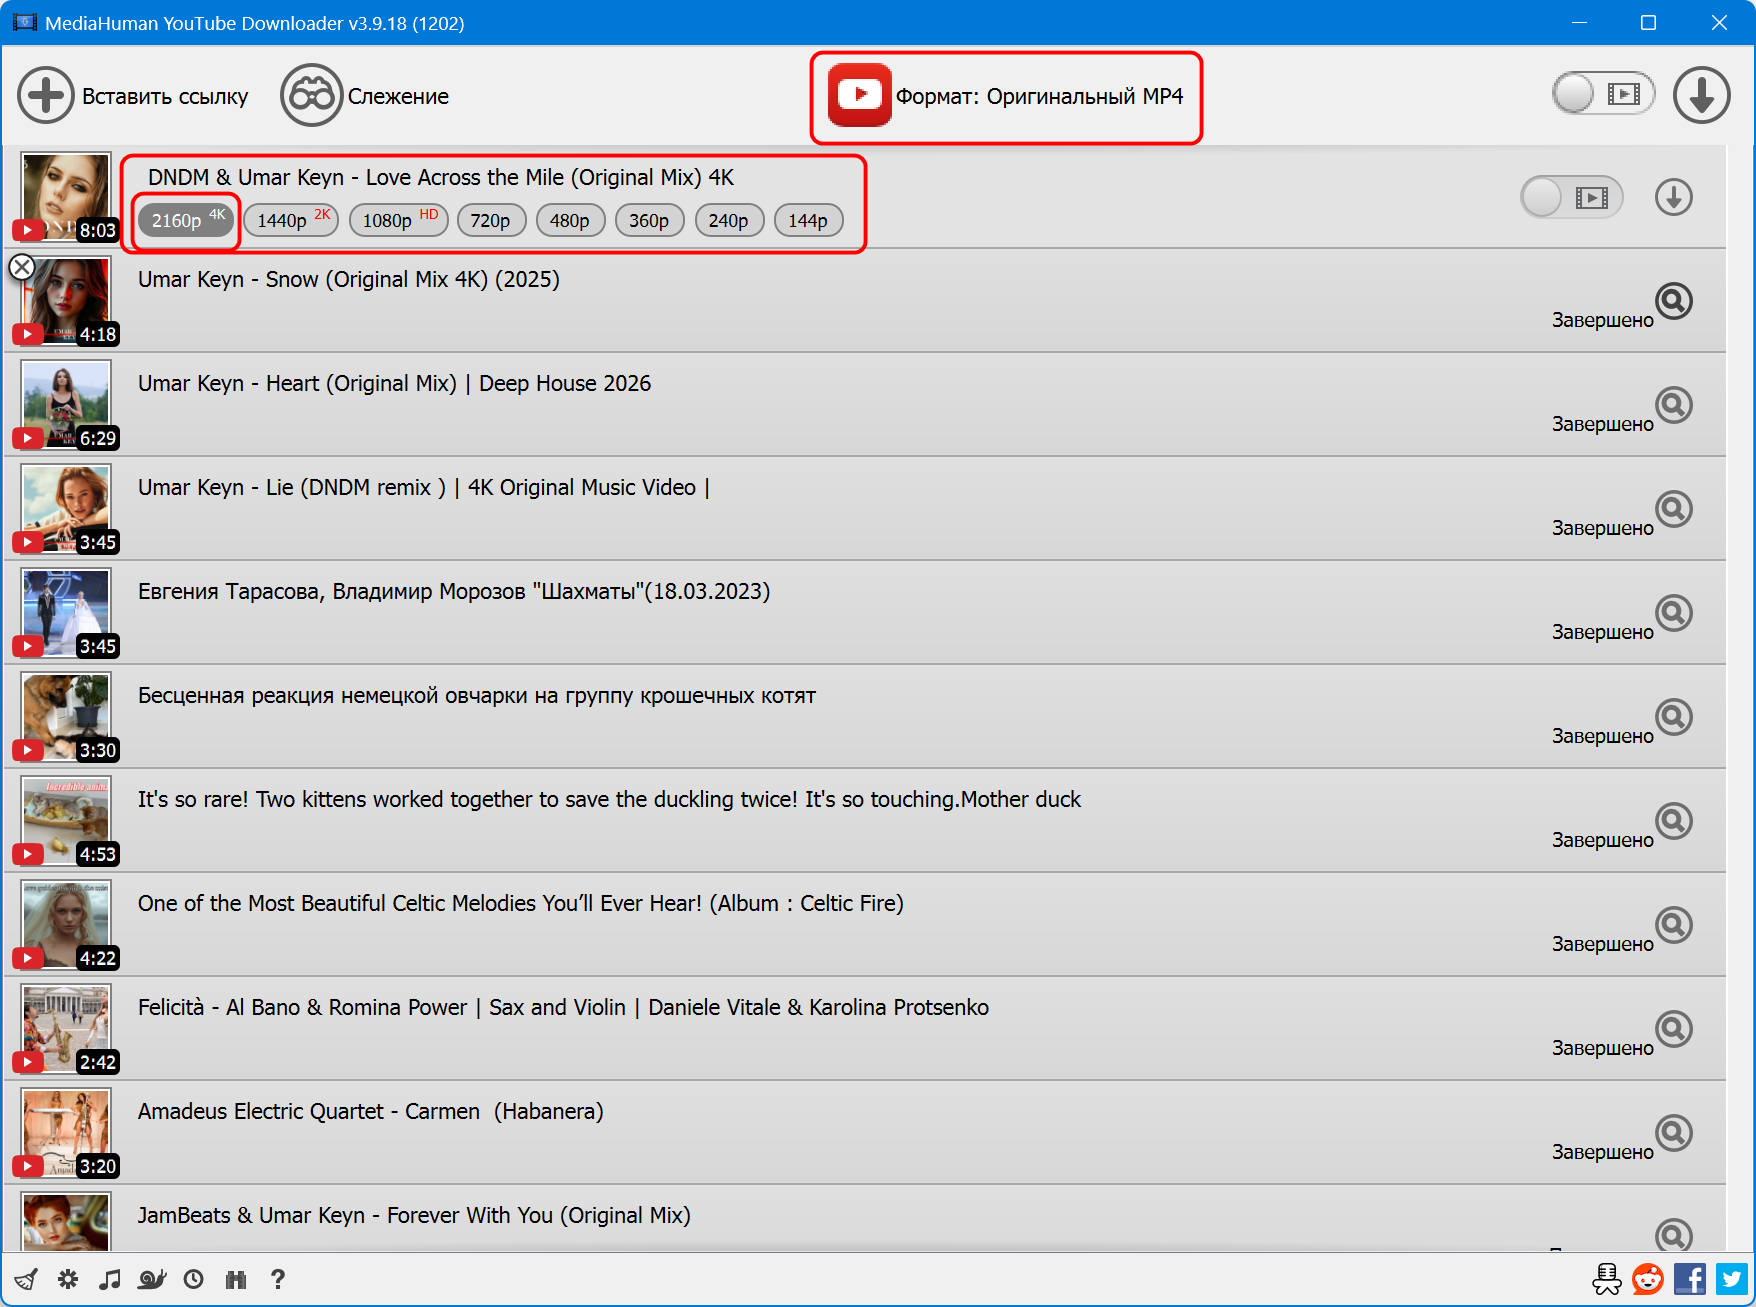Click the title 'Felicità - Al Bano & Romina Power'
This screenshot has width=1756, height=1307.
[x=302, y=1008]
